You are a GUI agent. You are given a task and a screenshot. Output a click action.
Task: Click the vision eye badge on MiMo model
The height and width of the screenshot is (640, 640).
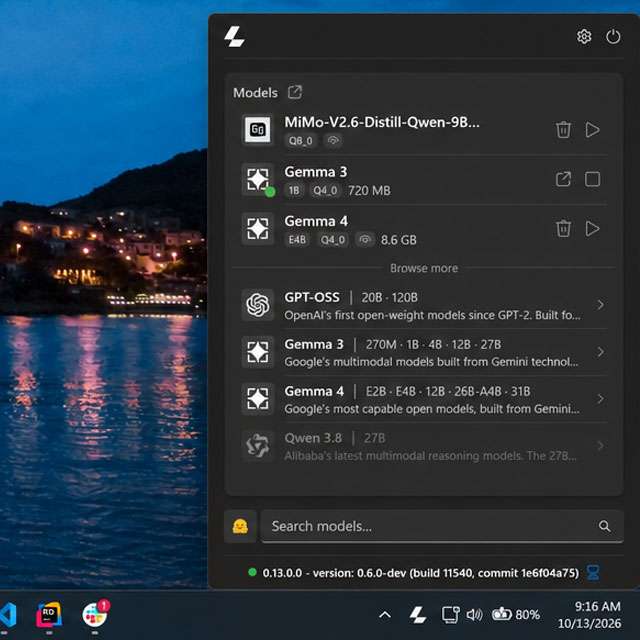(x=333, y=140)
